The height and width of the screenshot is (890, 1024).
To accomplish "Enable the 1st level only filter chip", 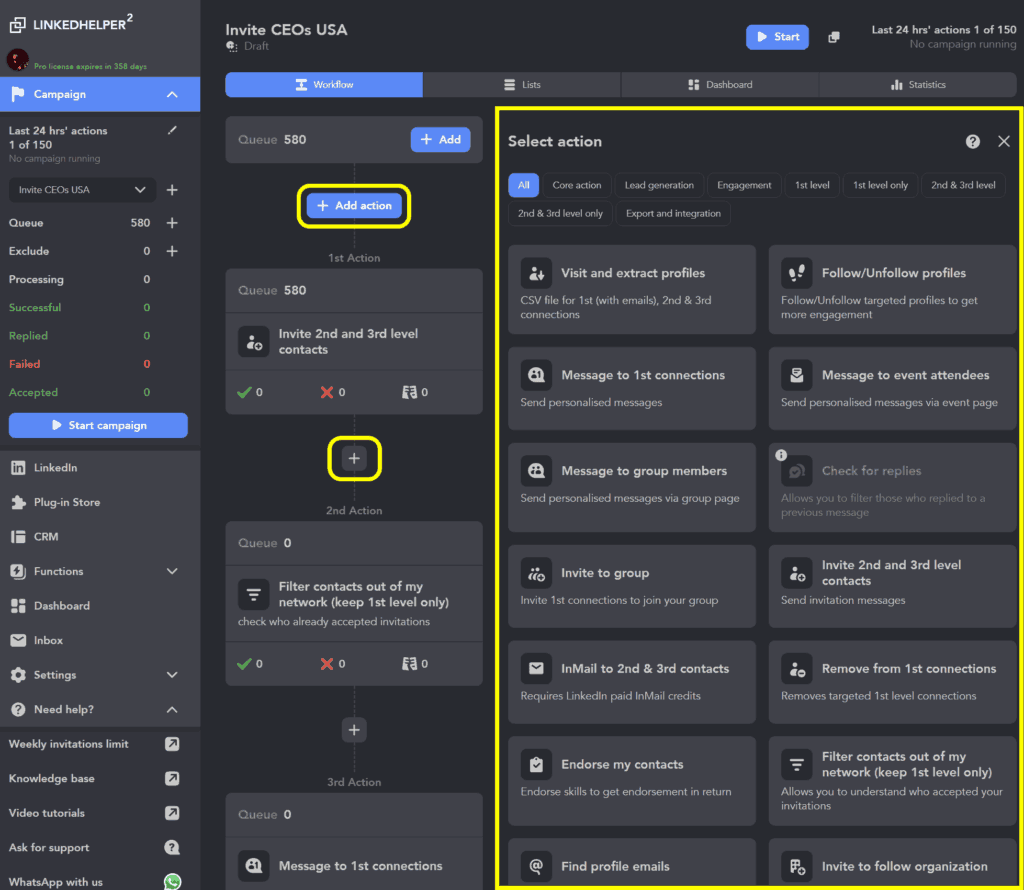I will (x=880, y=185).
